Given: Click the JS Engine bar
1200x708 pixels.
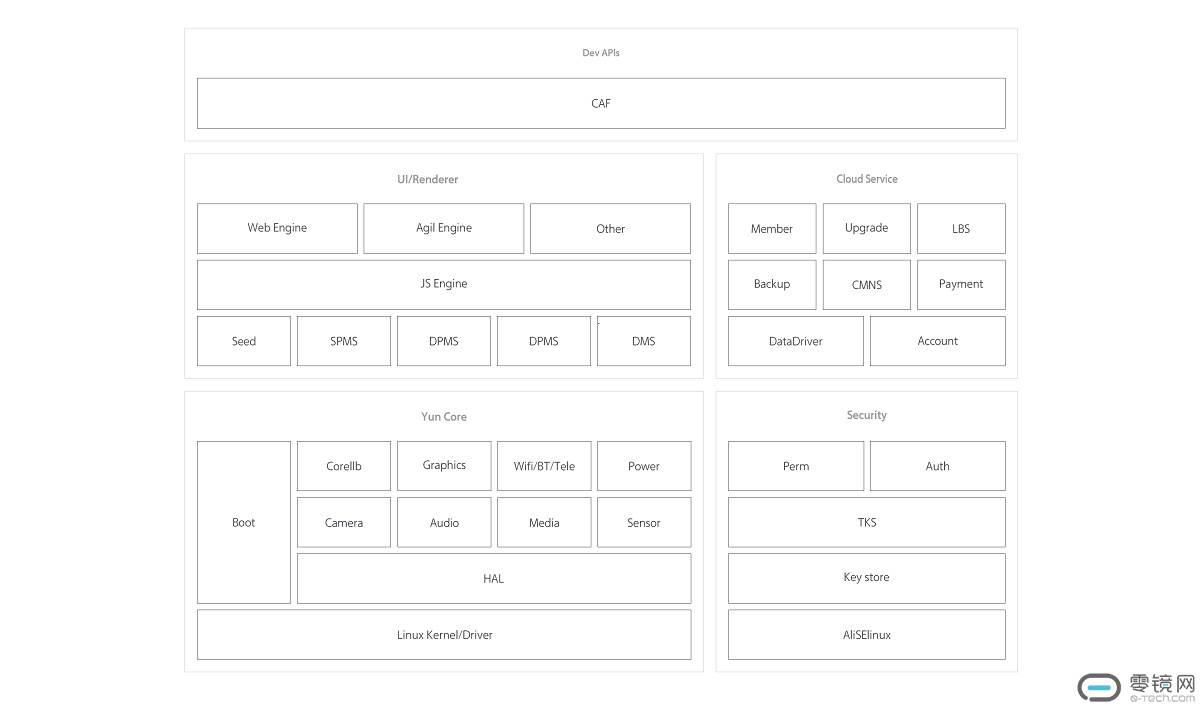Looking at the screenshot, I should click(444, 284).
